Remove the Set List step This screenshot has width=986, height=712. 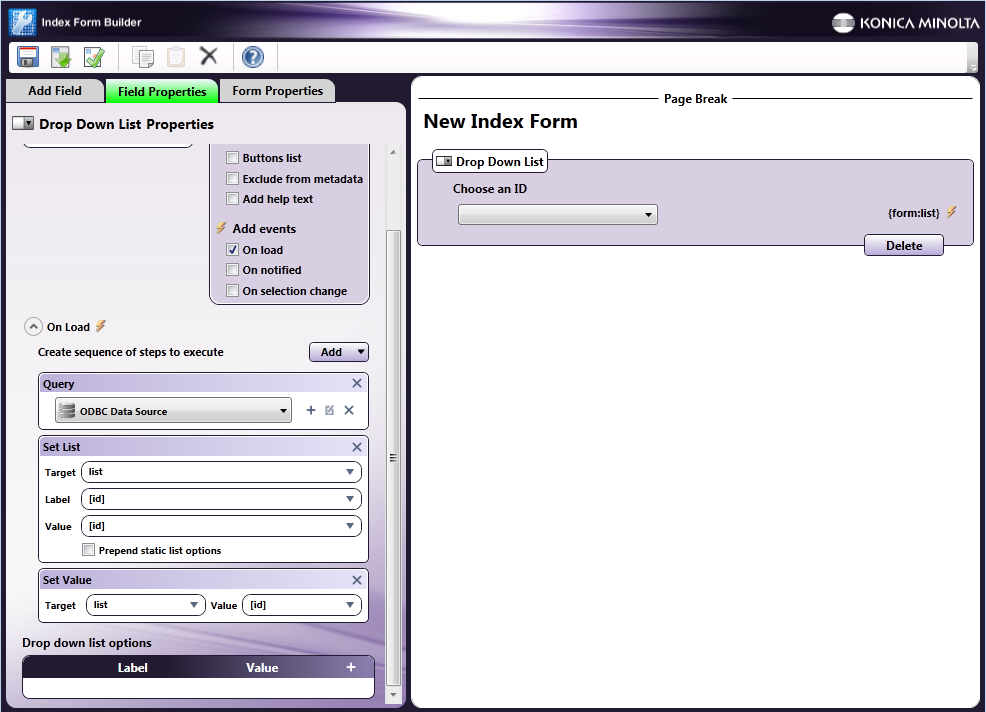pos(357,447)
